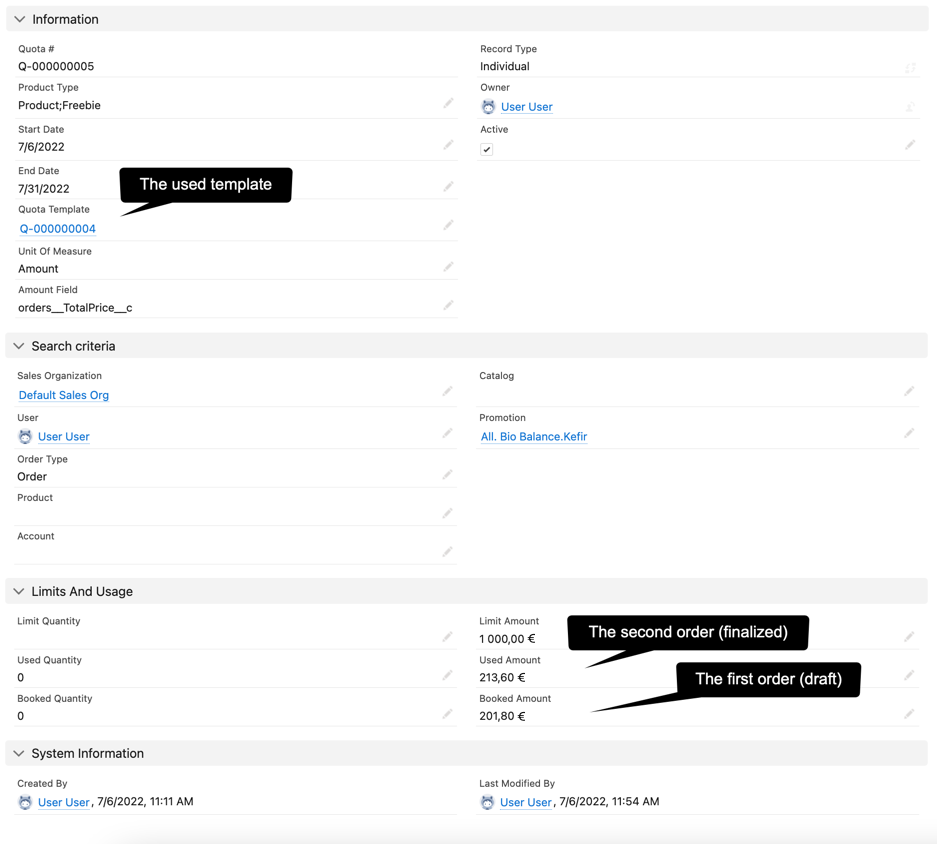
Task: Click the change owner icon beside Owner
Action: [910, 106]
